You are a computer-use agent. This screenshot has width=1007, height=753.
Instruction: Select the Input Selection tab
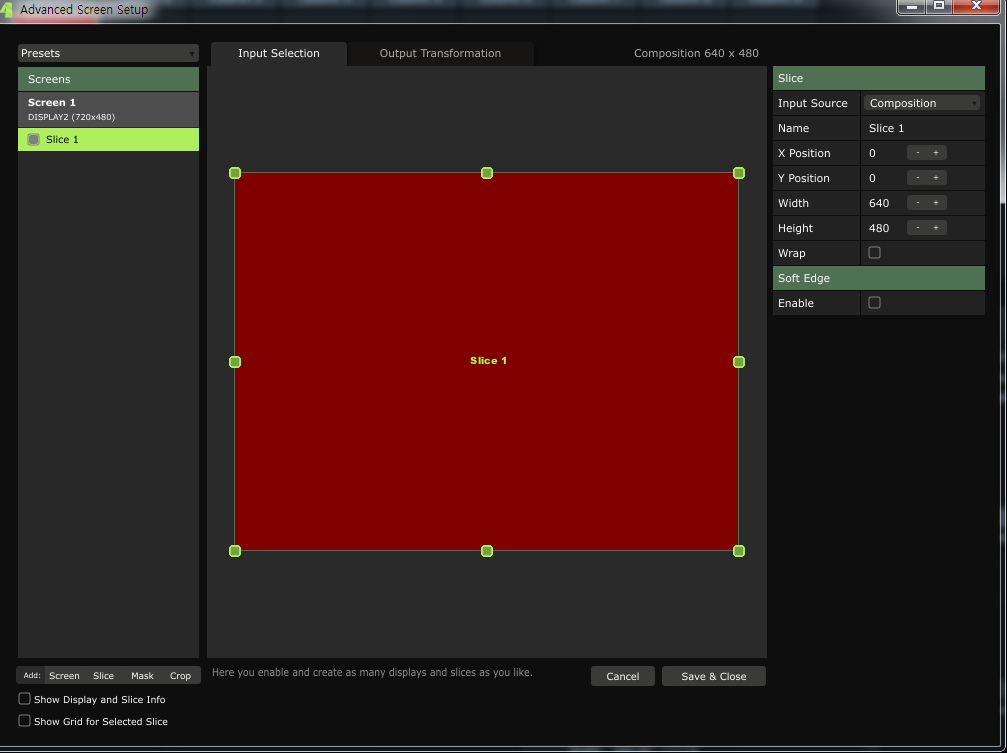coord(279,54)
